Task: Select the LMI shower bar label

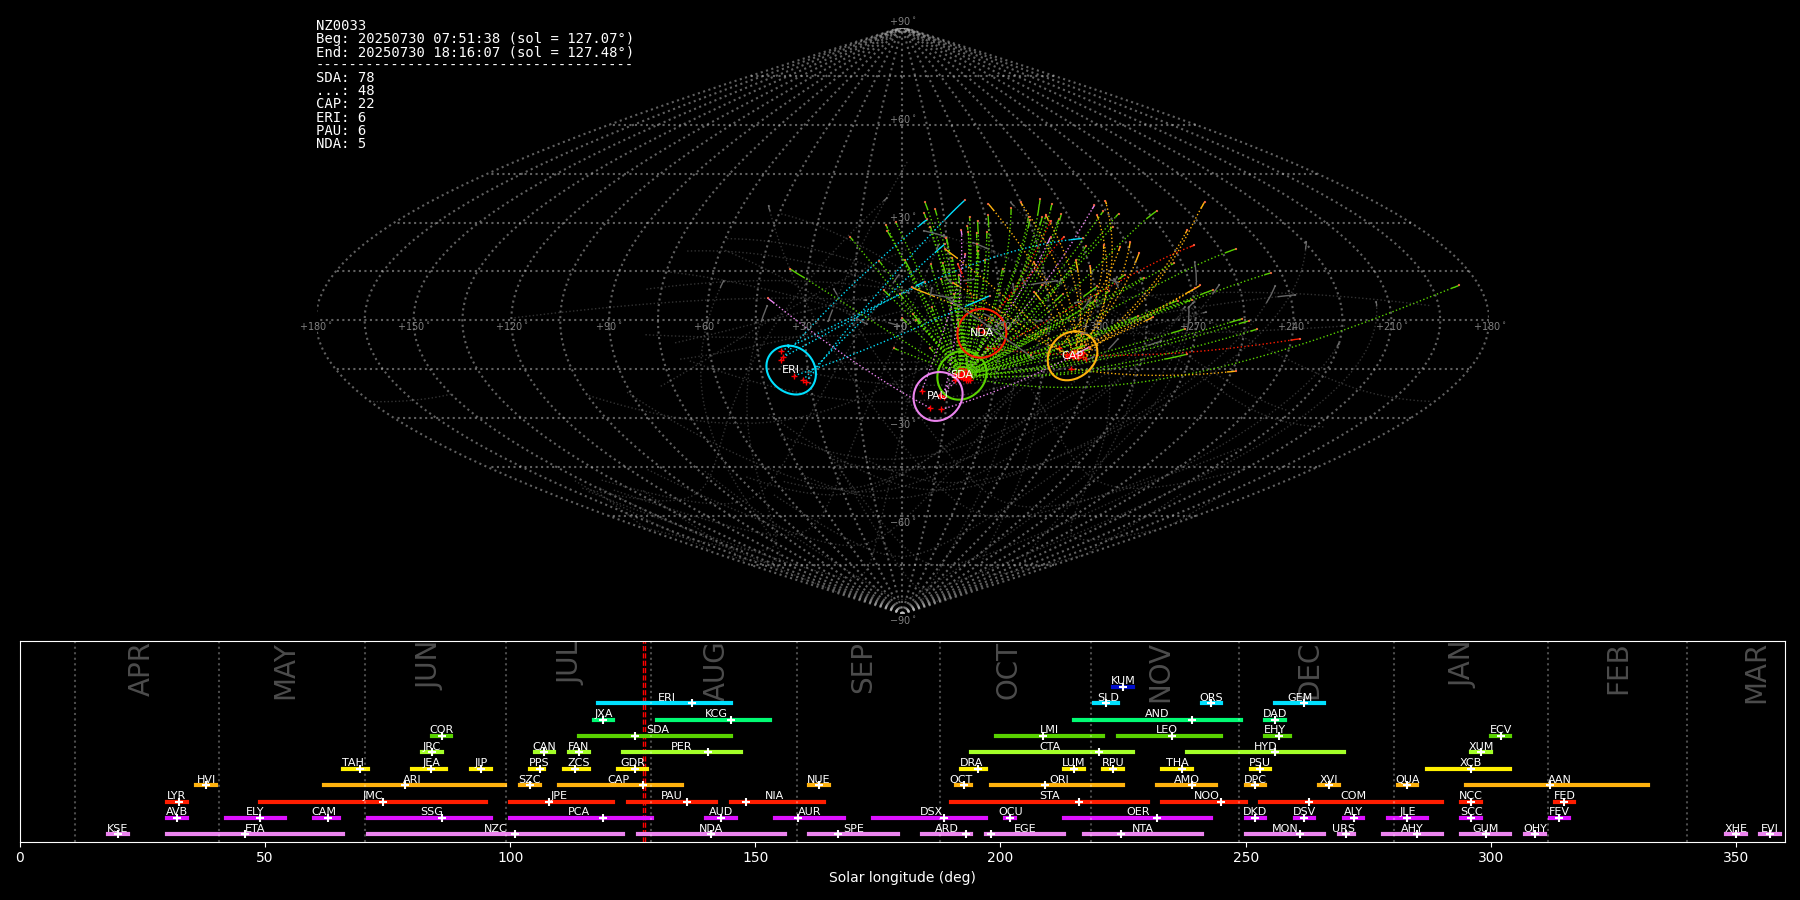Action: coord(1049,729)
